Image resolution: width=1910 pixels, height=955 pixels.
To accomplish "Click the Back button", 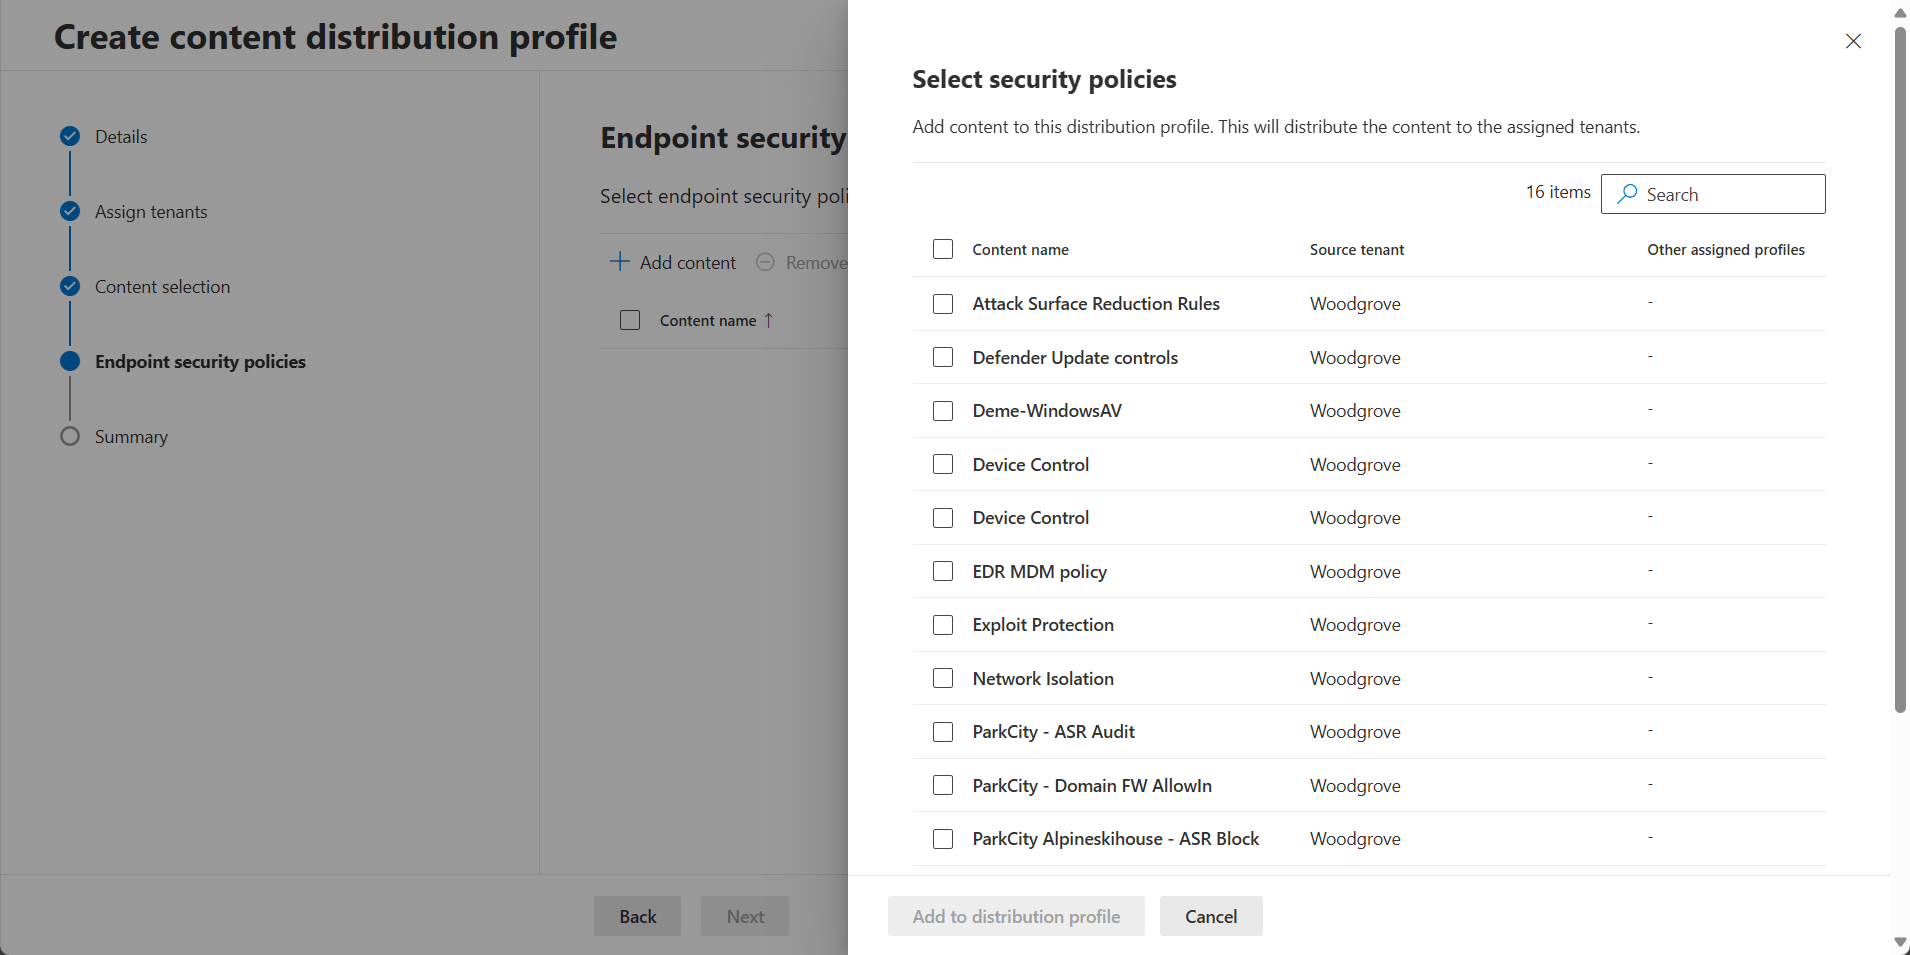I will [x=637, y=915].
